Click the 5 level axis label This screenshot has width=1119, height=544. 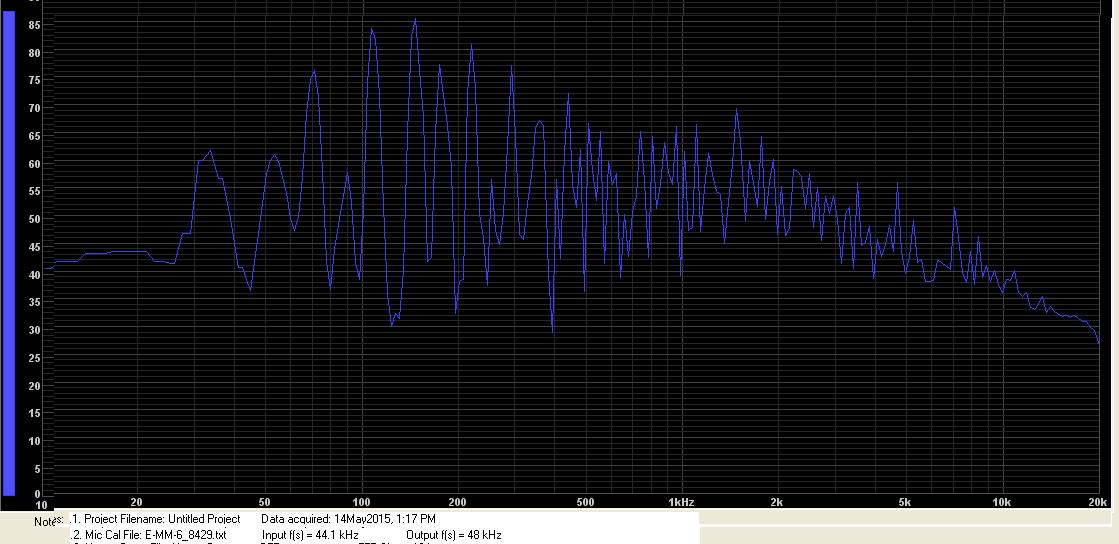tap(37, 469)
